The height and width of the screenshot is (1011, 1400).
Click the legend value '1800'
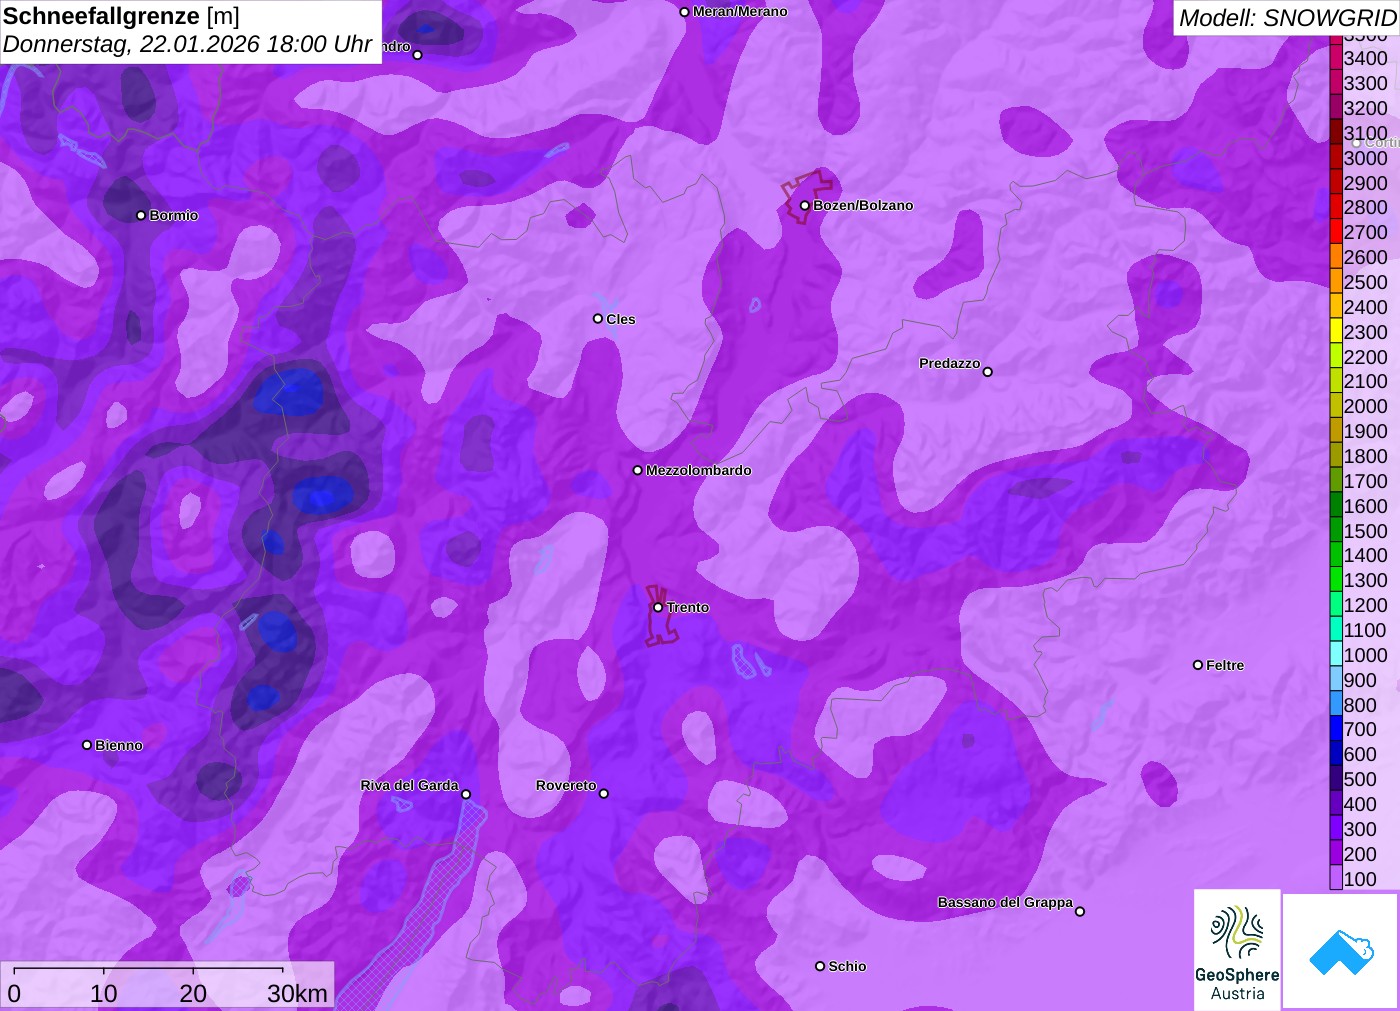click(x=1365, y=456)
